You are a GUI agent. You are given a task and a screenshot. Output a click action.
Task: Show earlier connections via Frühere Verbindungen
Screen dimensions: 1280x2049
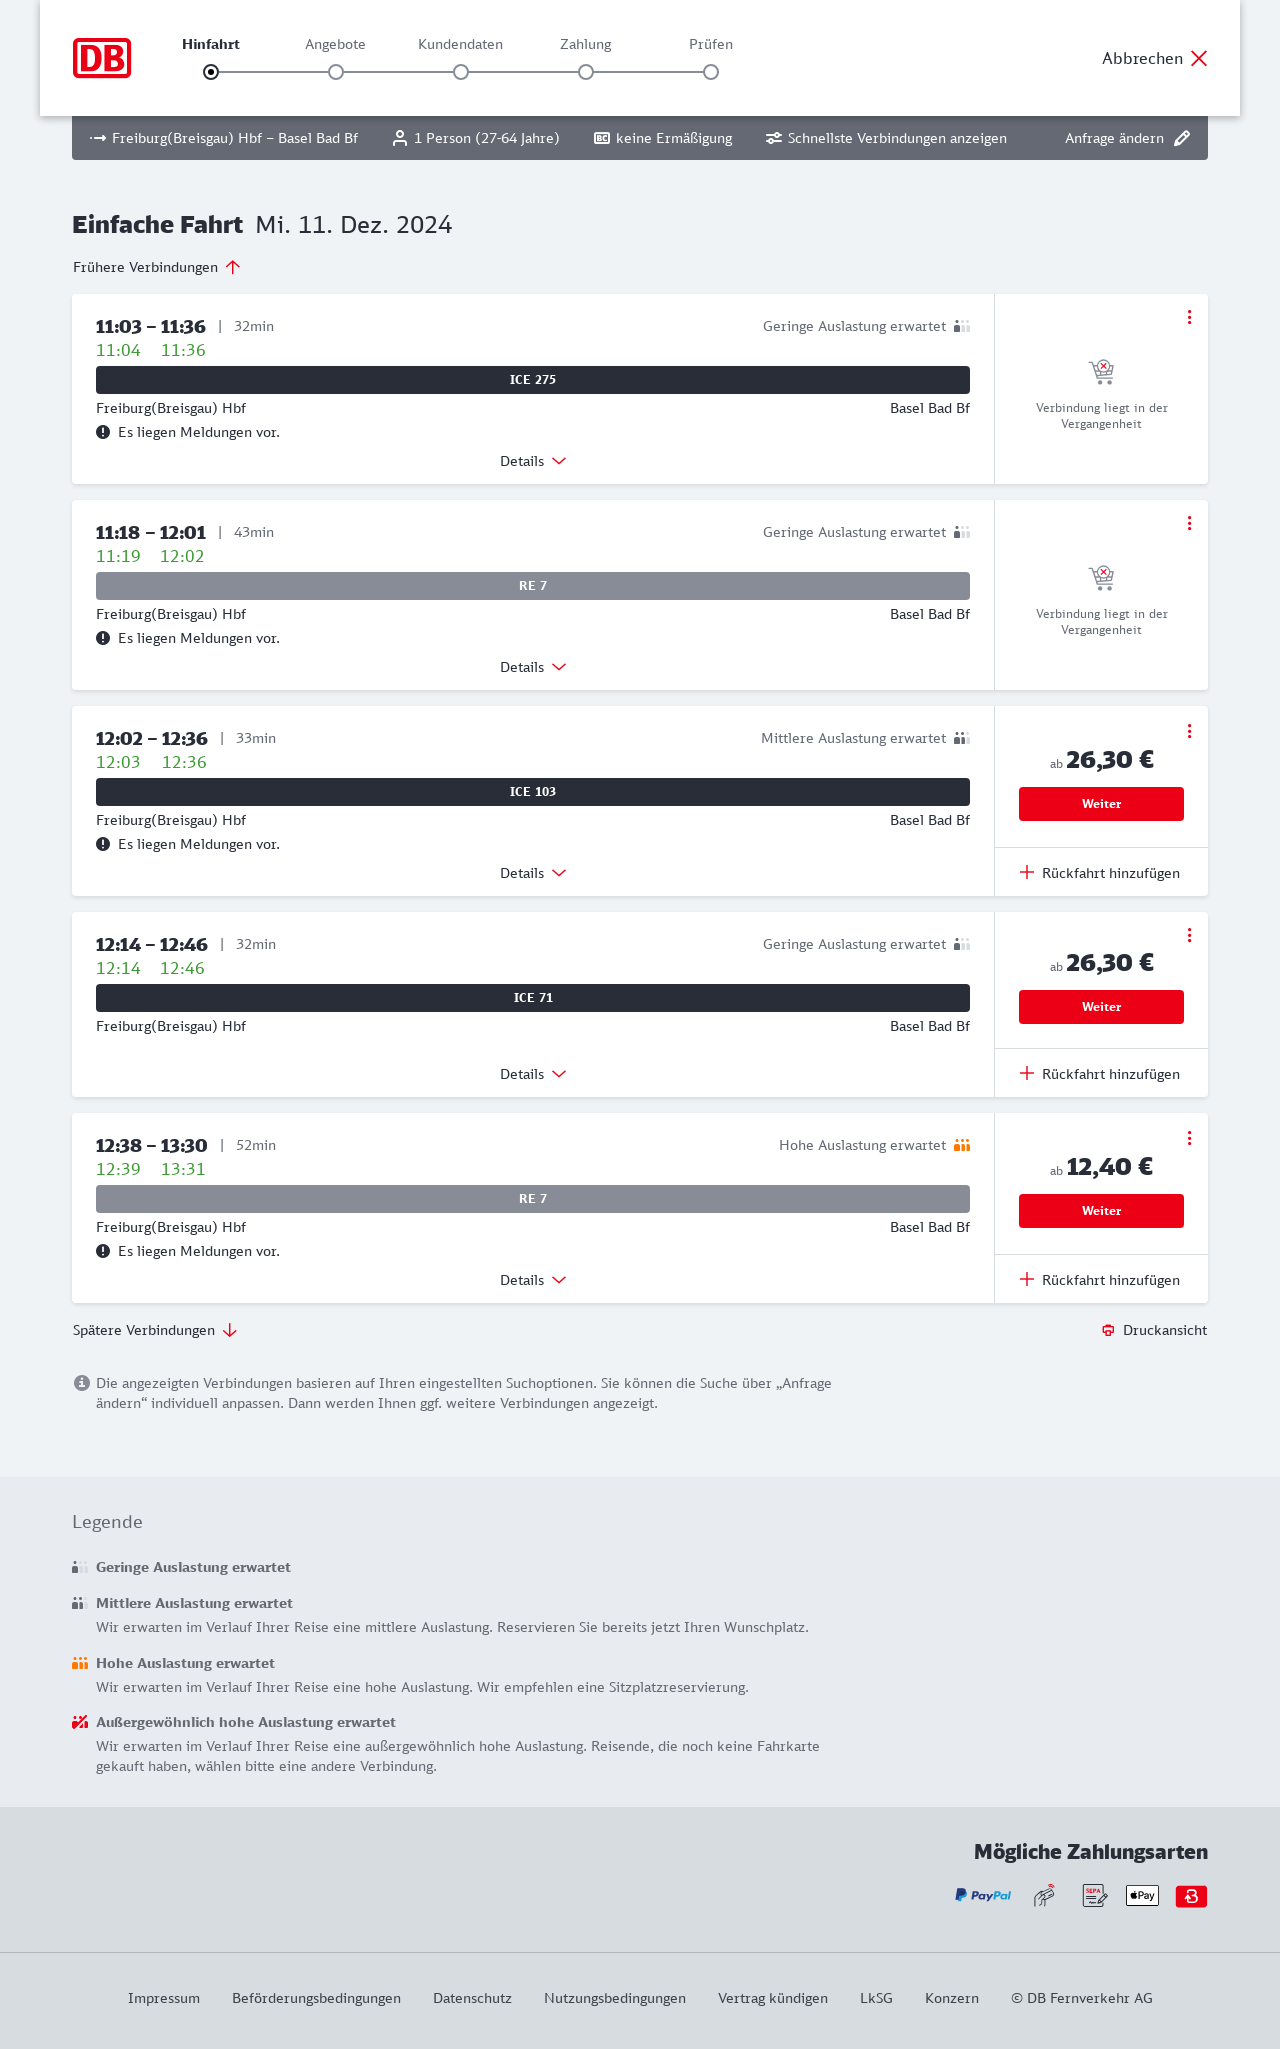(157, 267)
